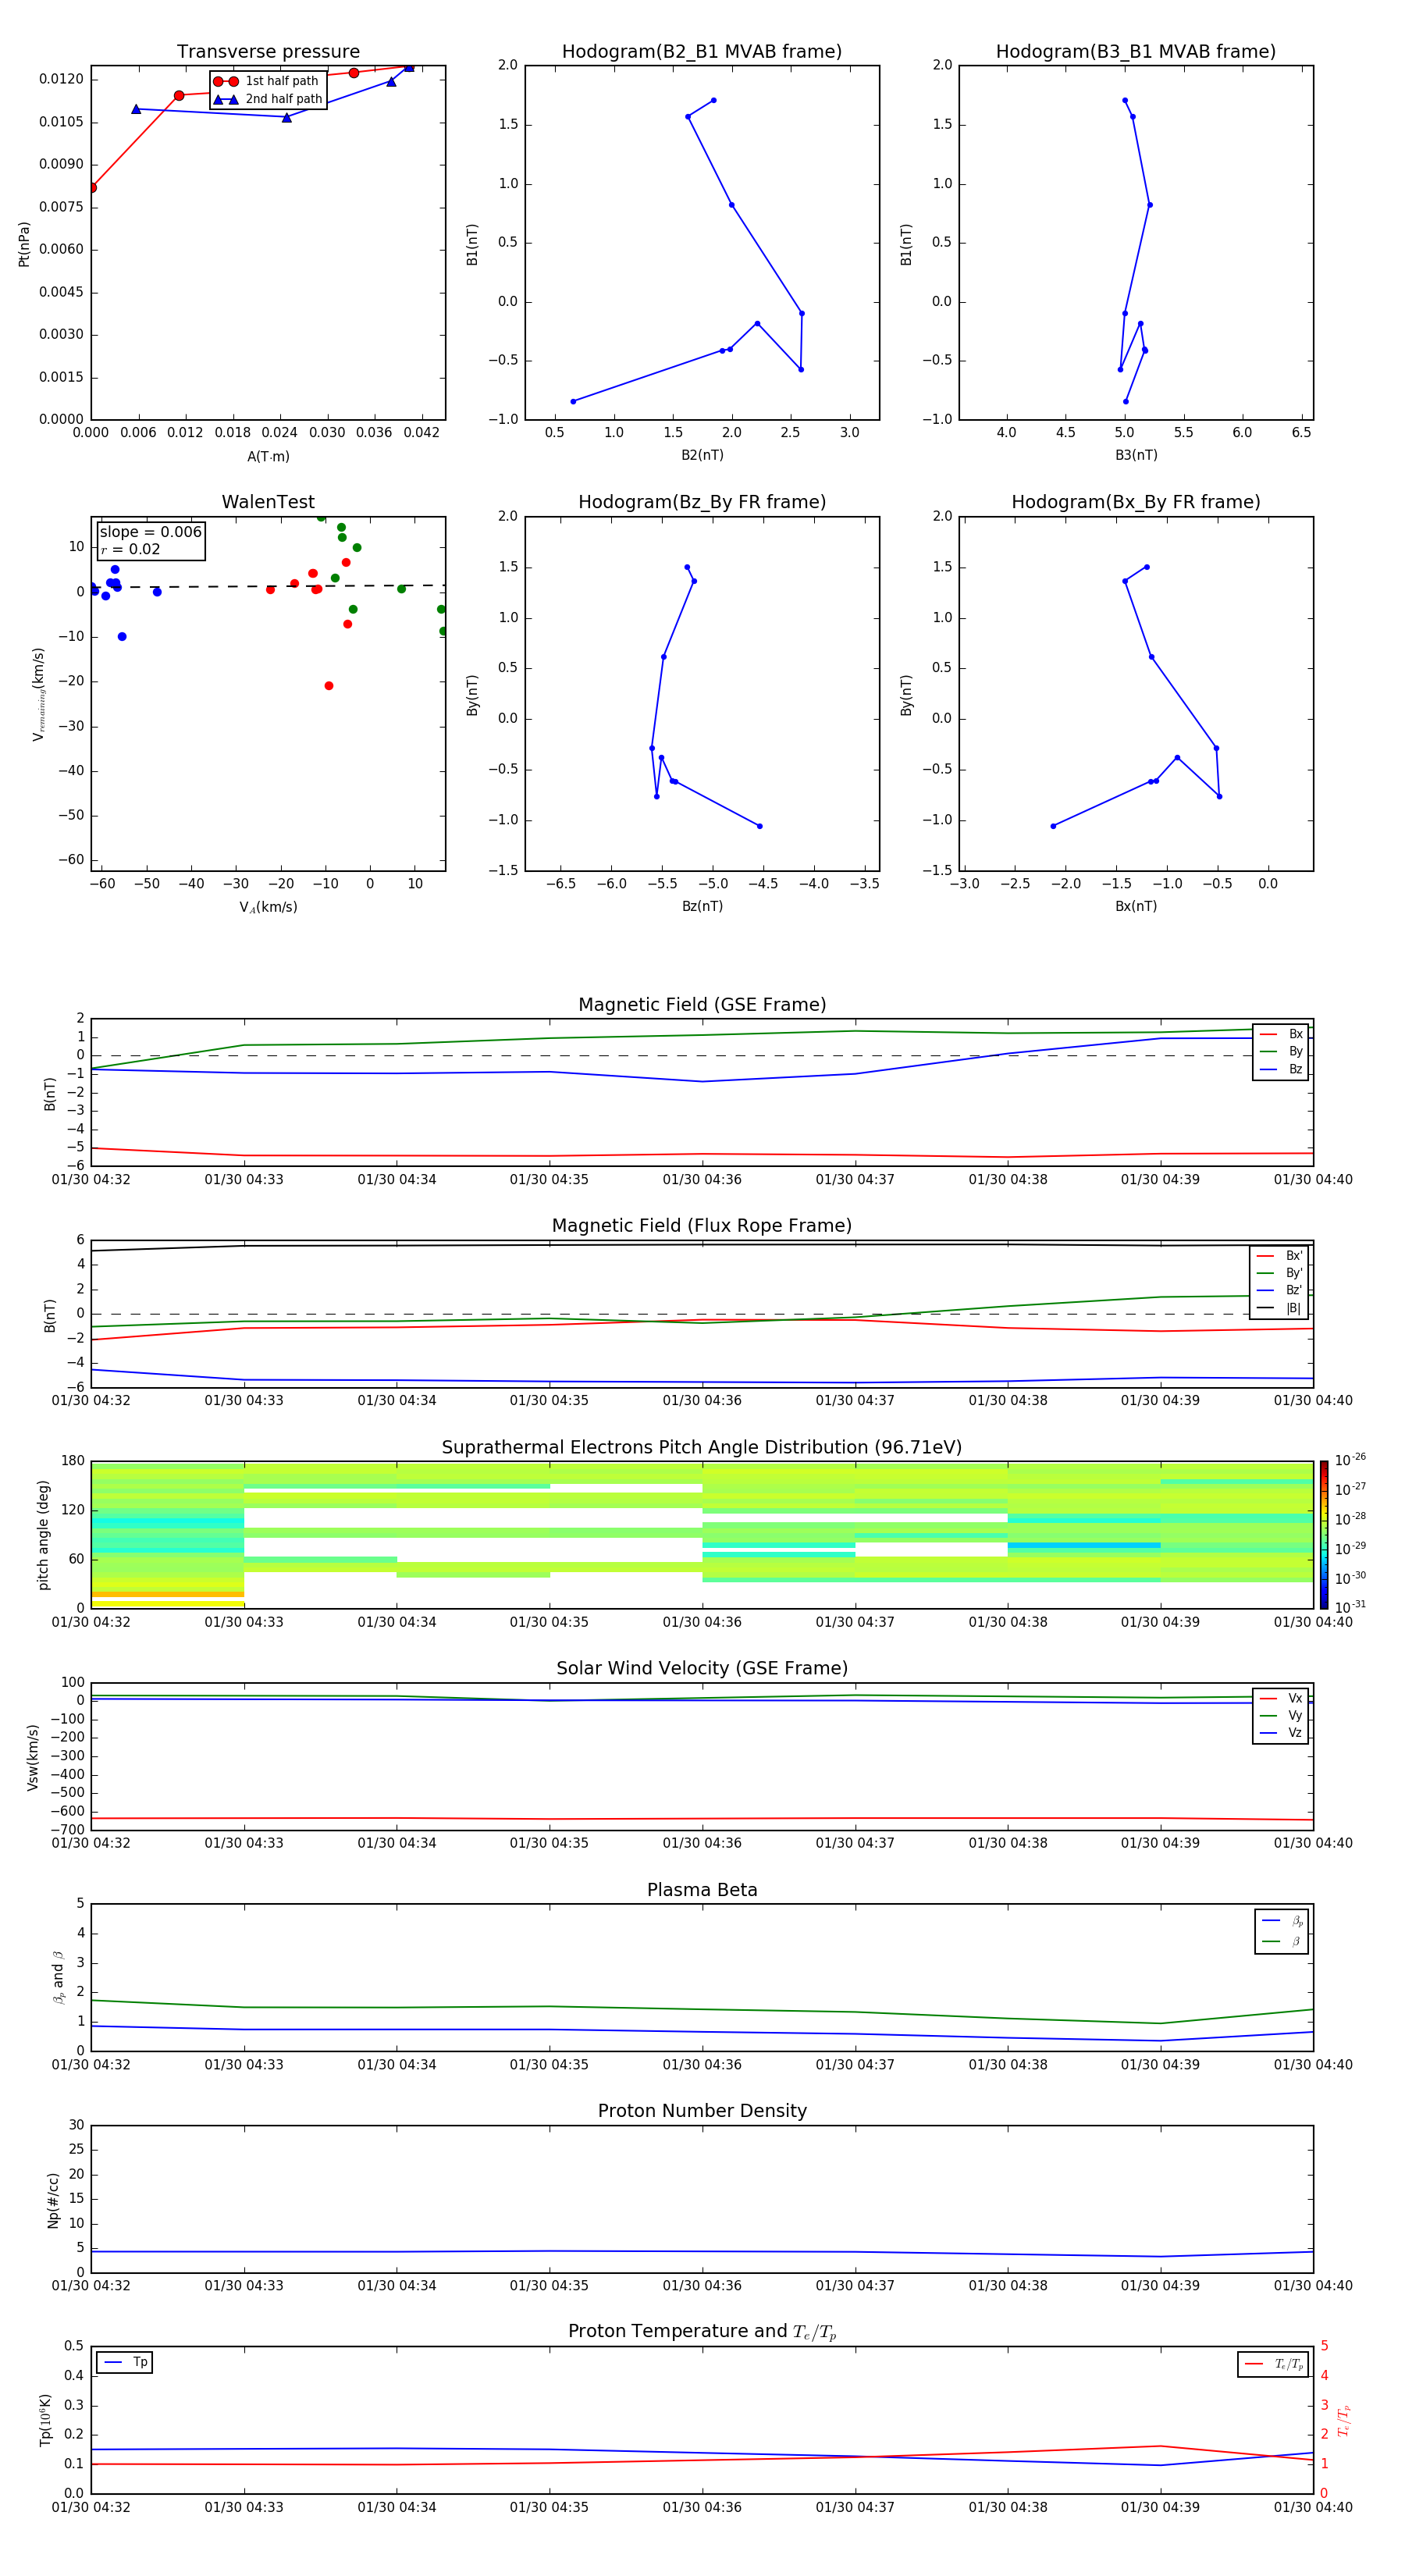Click 'Hodogram(B2_B1 MVAB frame)' title
Screen dimensions: 1405x2576
coord(702,52)
